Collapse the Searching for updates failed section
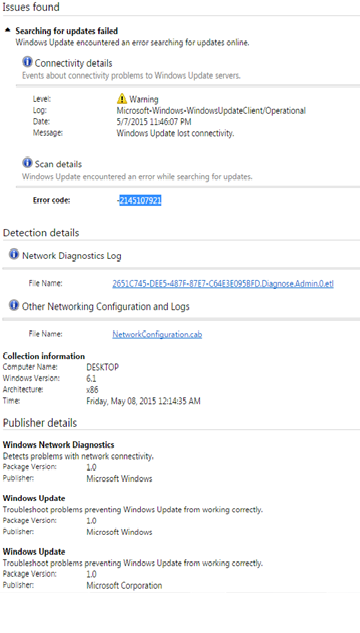The width and height of the screenshot is (360, 633). click(x=7, y=30)
